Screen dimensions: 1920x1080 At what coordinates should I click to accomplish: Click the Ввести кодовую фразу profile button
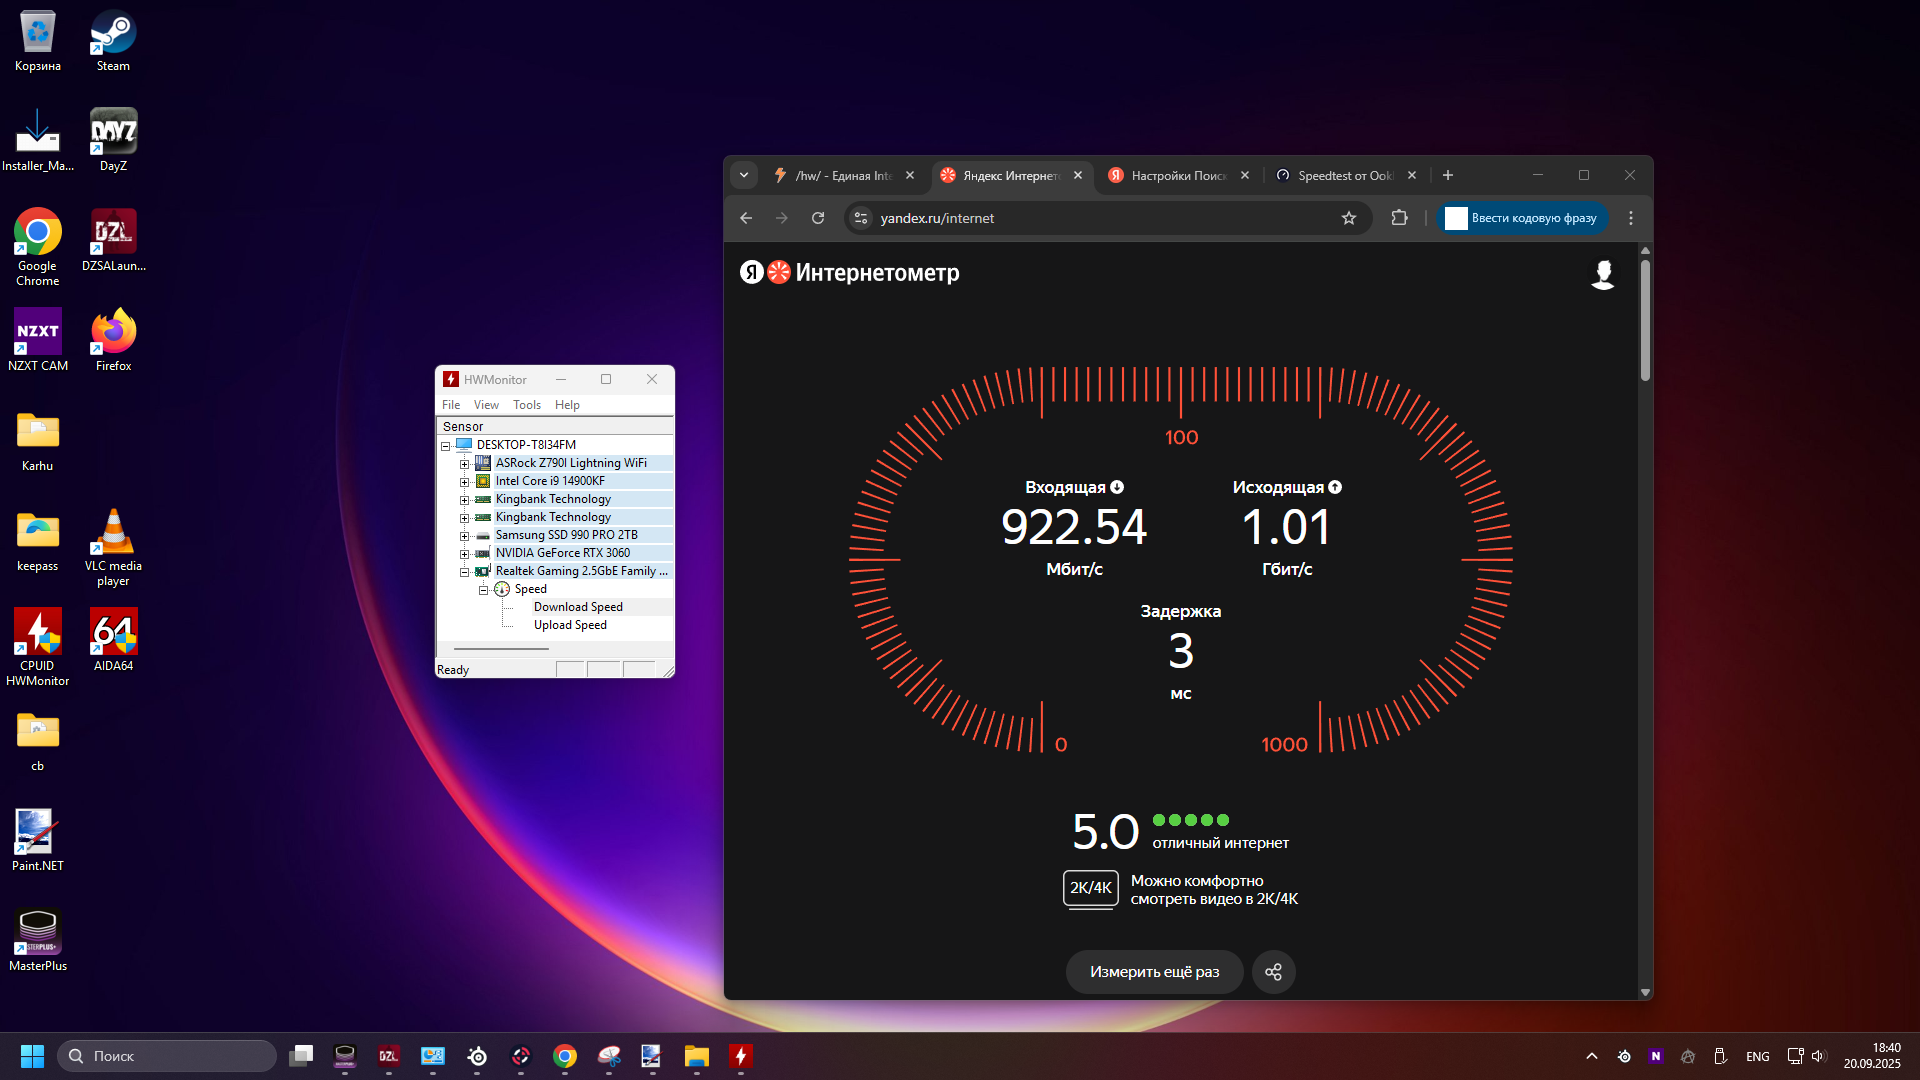click(x=1522, y=218)
